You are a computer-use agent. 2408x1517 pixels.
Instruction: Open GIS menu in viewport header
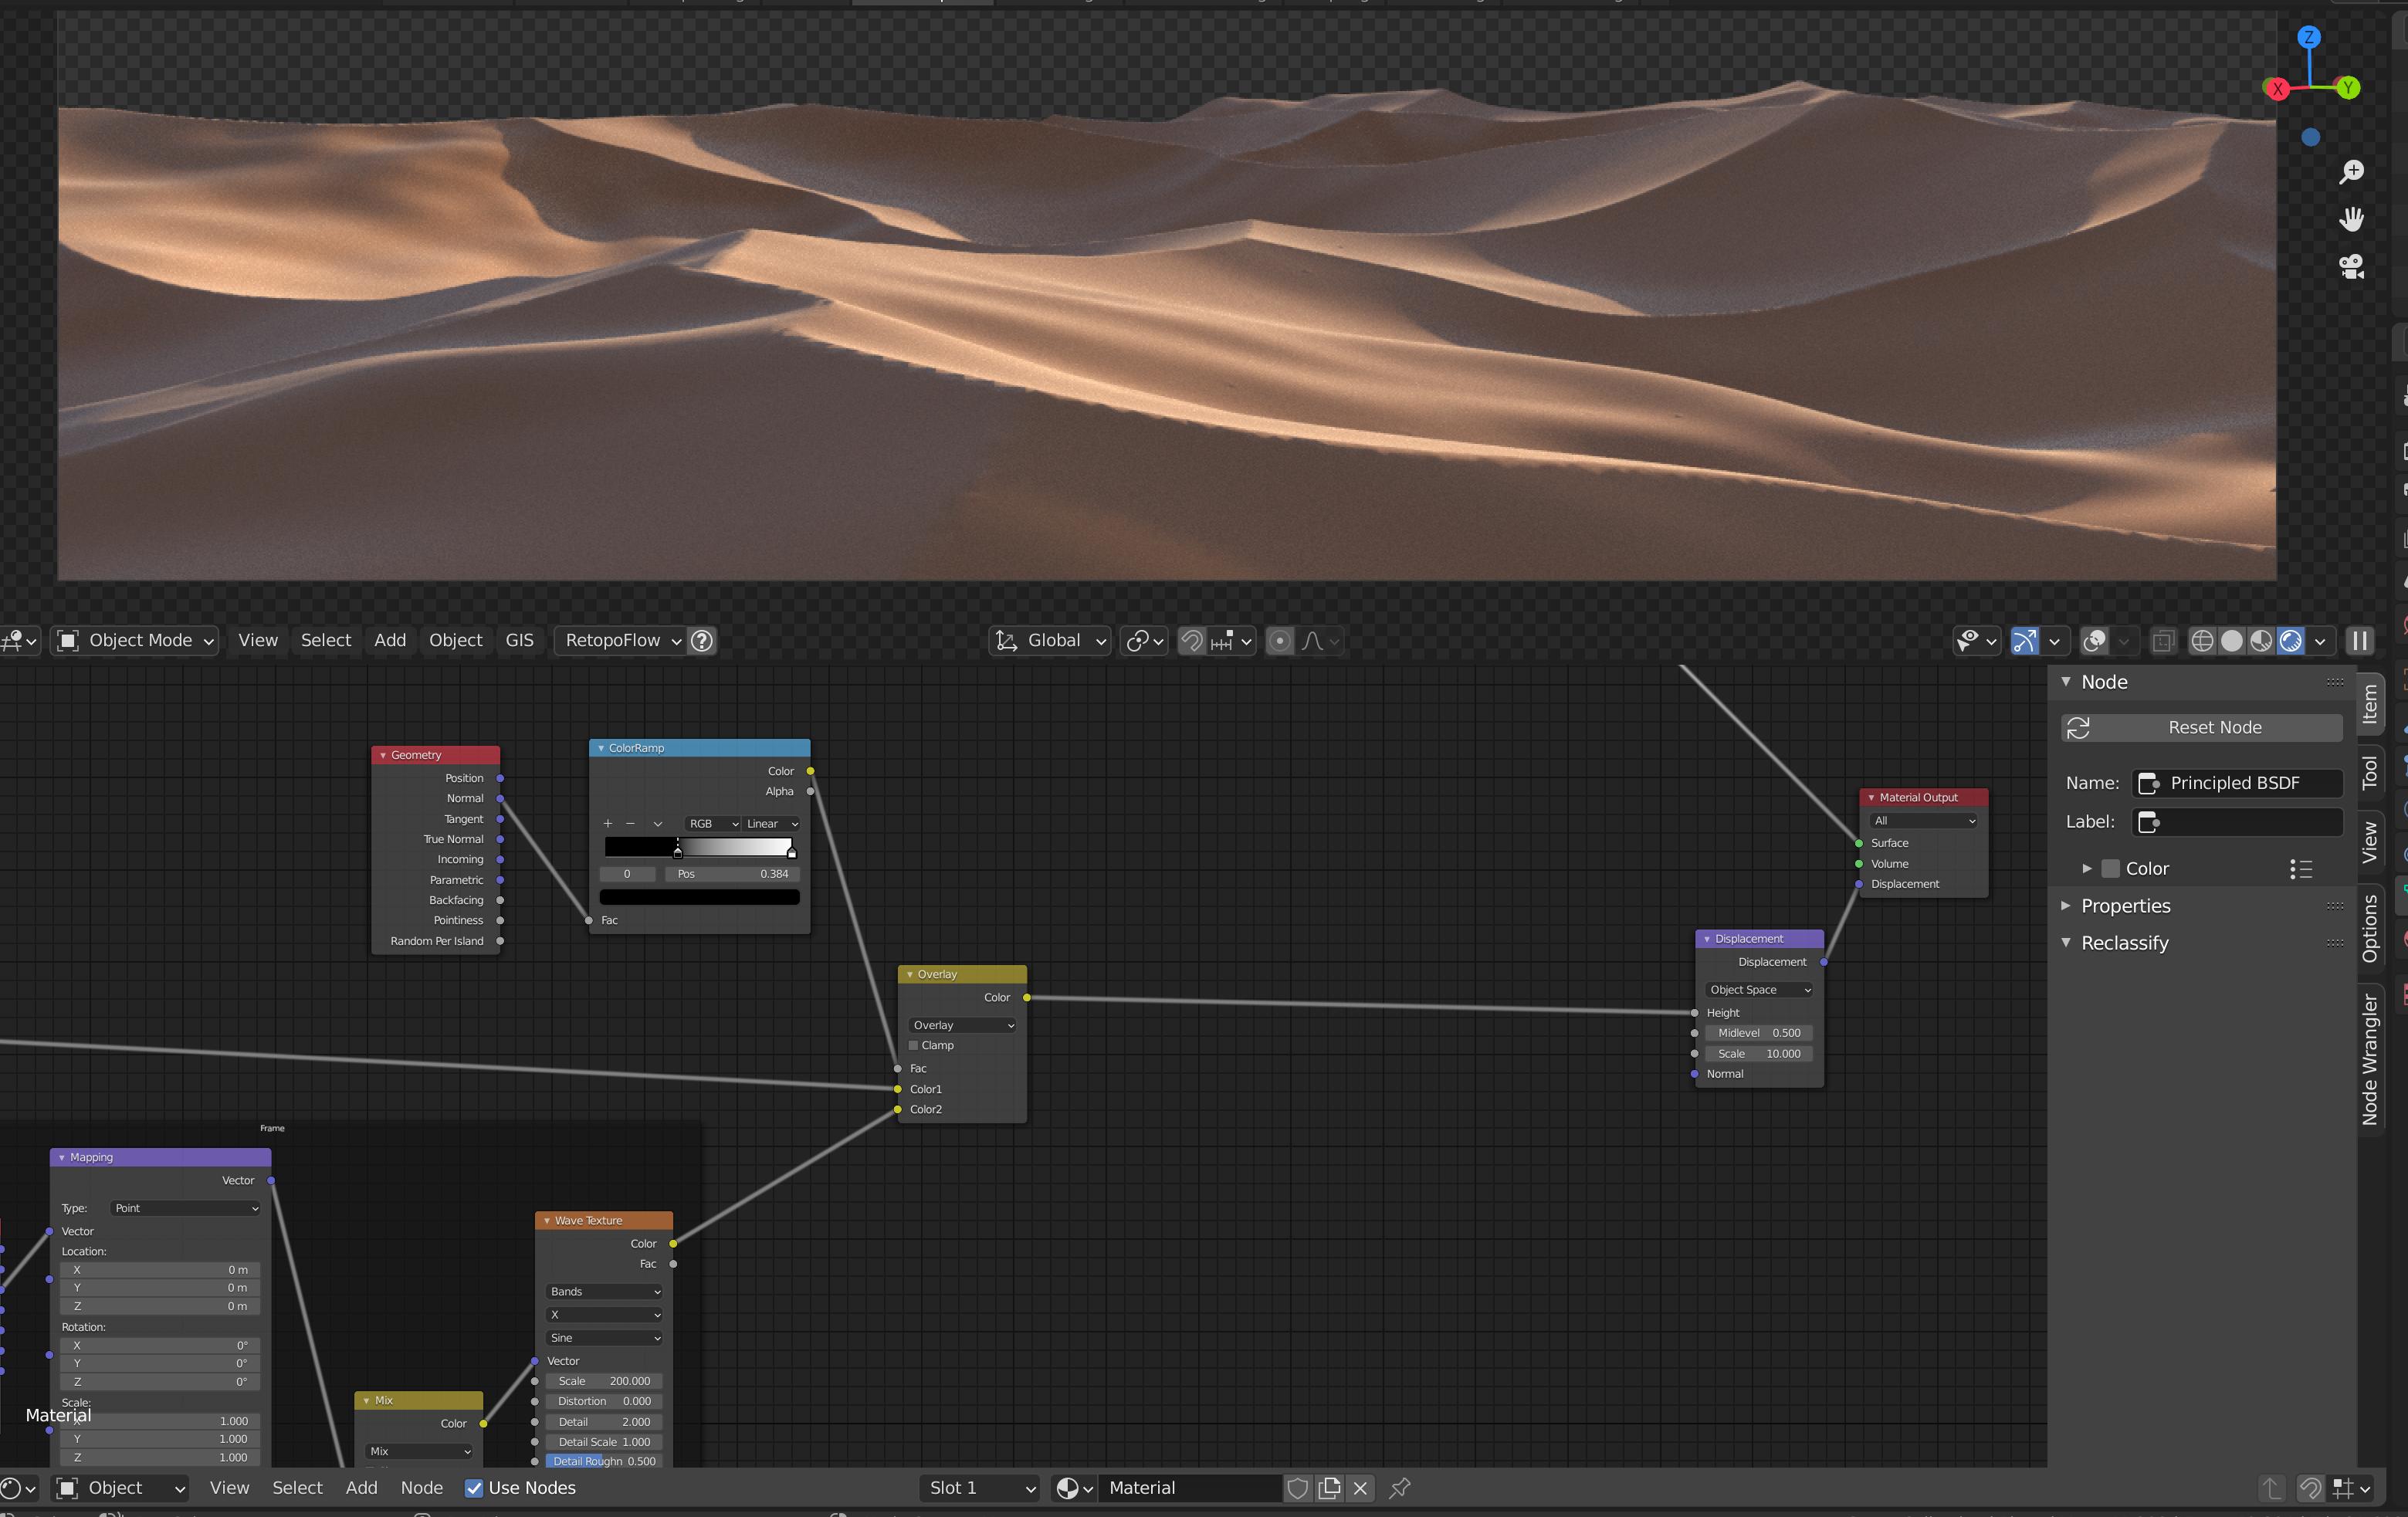tap(519, 641)
